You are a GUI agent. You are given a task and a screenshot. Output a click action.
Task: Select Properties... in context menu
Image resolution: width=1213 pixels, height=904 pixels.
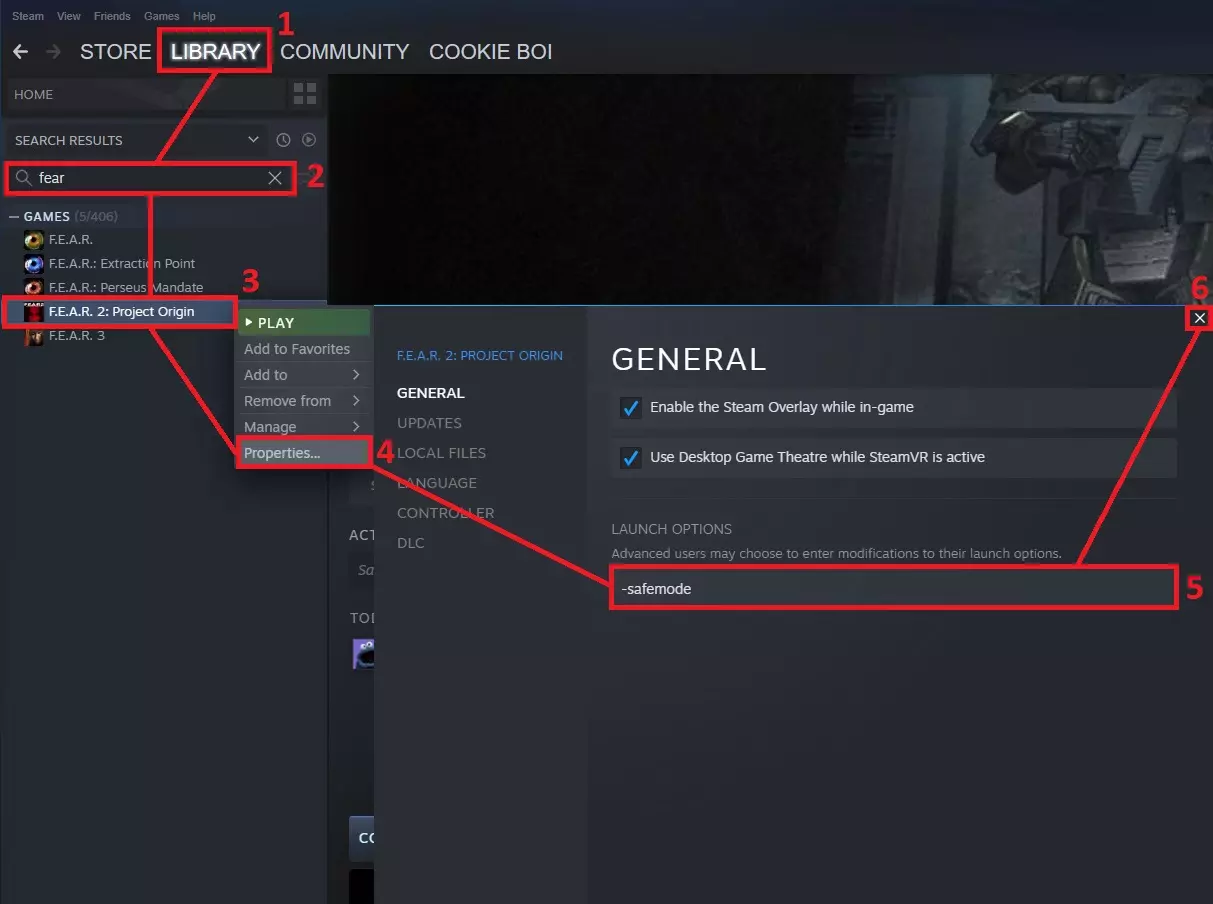303,453
